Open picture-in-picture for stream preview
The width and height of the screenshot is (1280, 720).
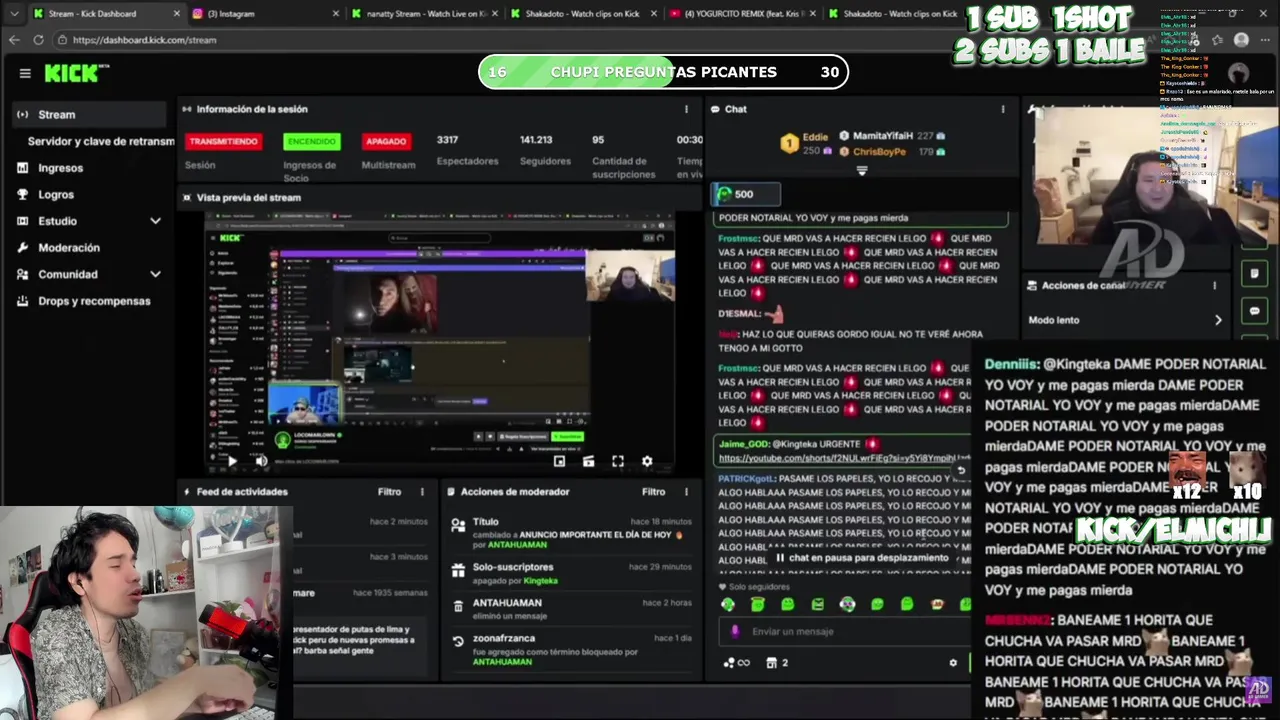coord(559,461)
